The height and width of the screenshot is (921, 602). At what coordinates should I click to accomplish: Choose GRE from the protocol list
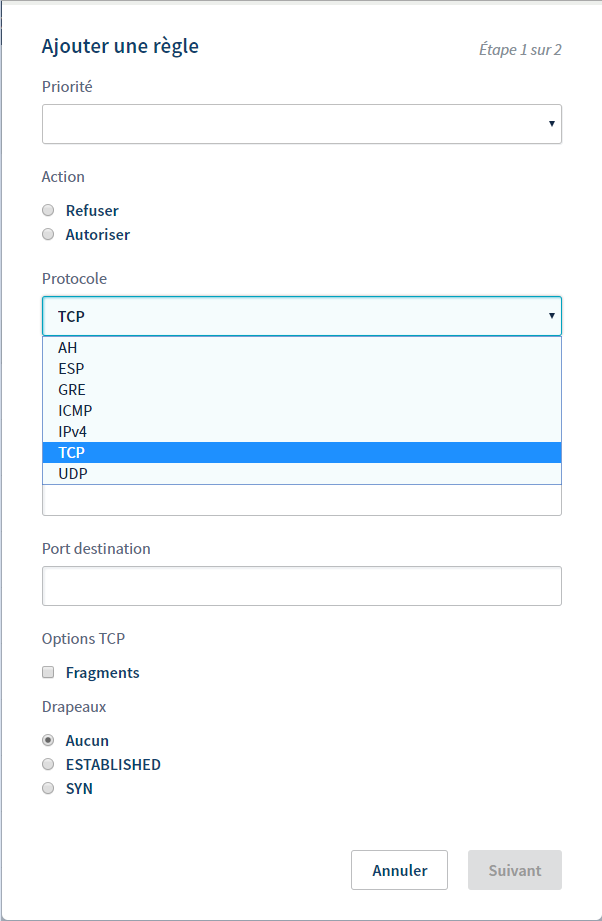[302, 390]
